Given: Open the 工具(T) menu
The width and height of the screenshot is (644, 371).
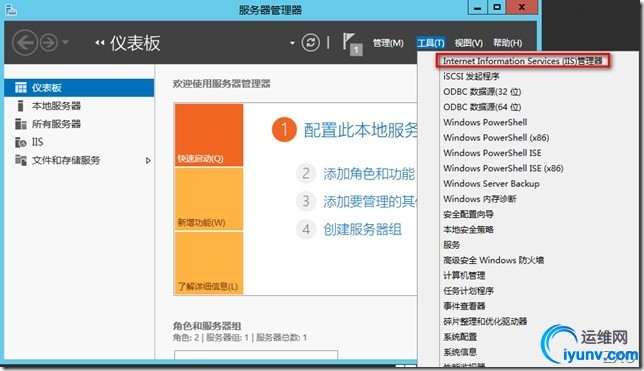Looking at the screenshot, I should point(430,43).
